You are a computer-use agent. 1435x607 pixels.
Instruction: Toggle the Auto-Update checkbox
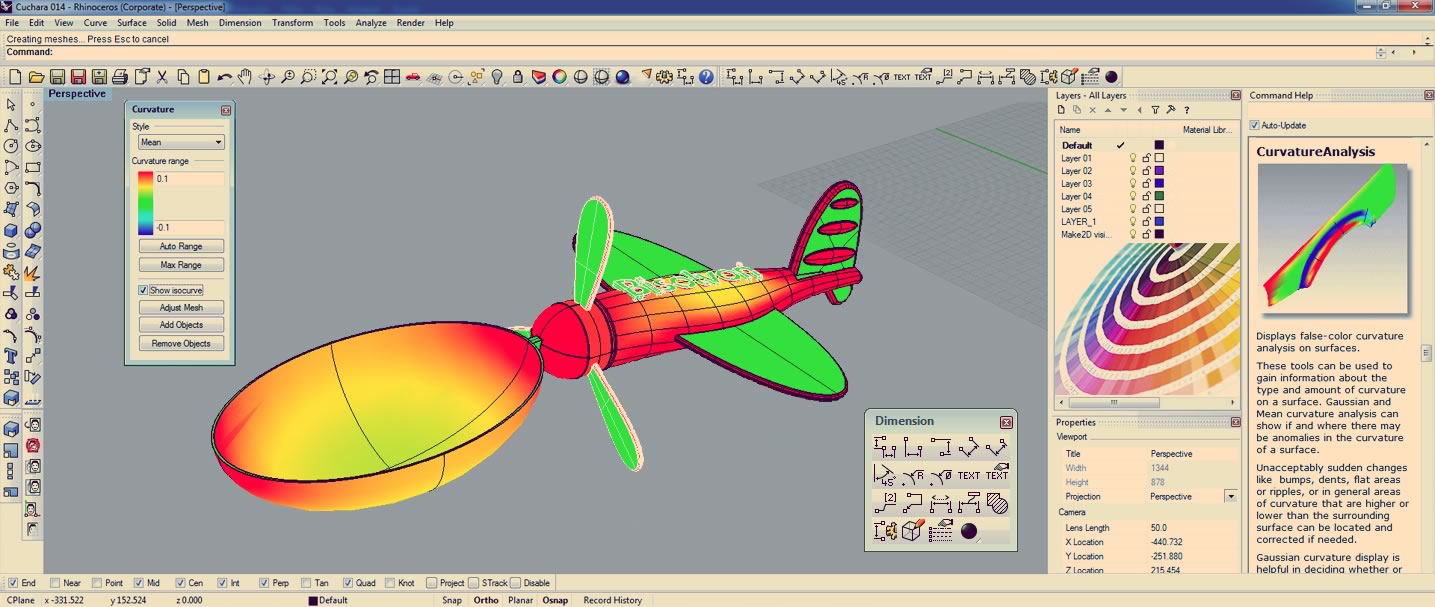coord(1255,125)
